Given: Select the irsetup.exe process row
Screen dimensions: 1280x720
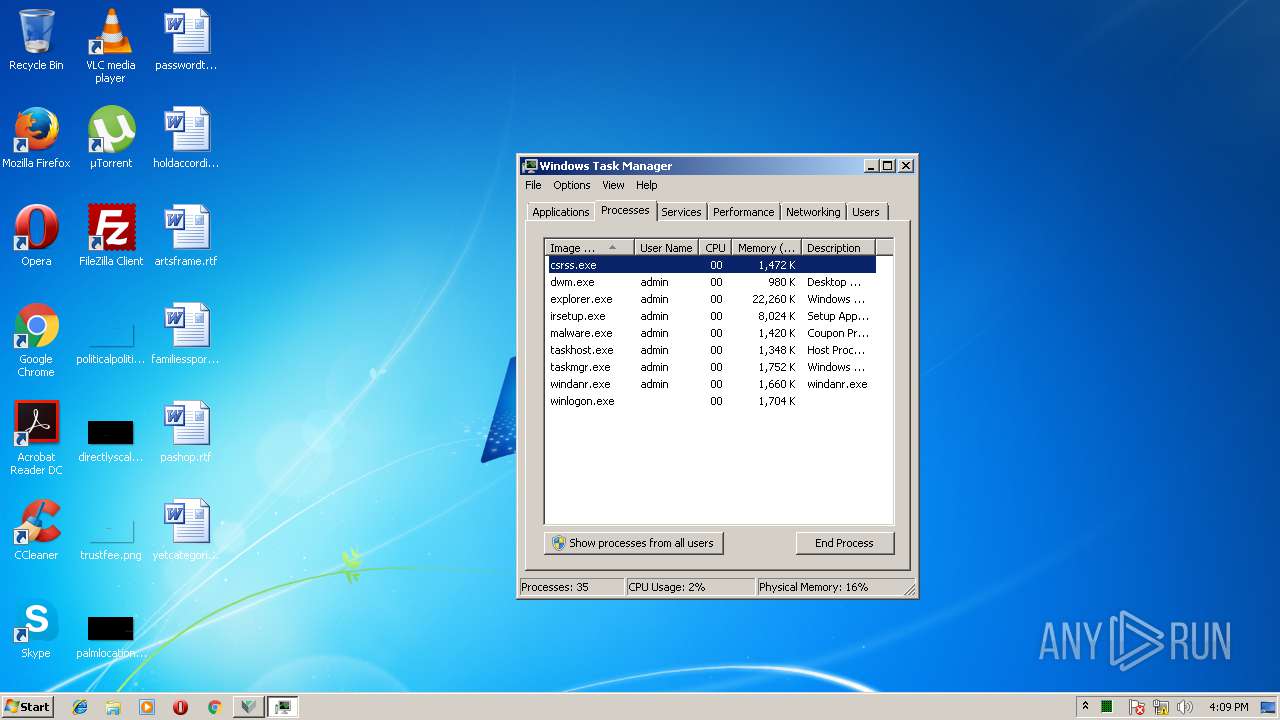Looking at the screenshot, I should click(x=711, y=316).
